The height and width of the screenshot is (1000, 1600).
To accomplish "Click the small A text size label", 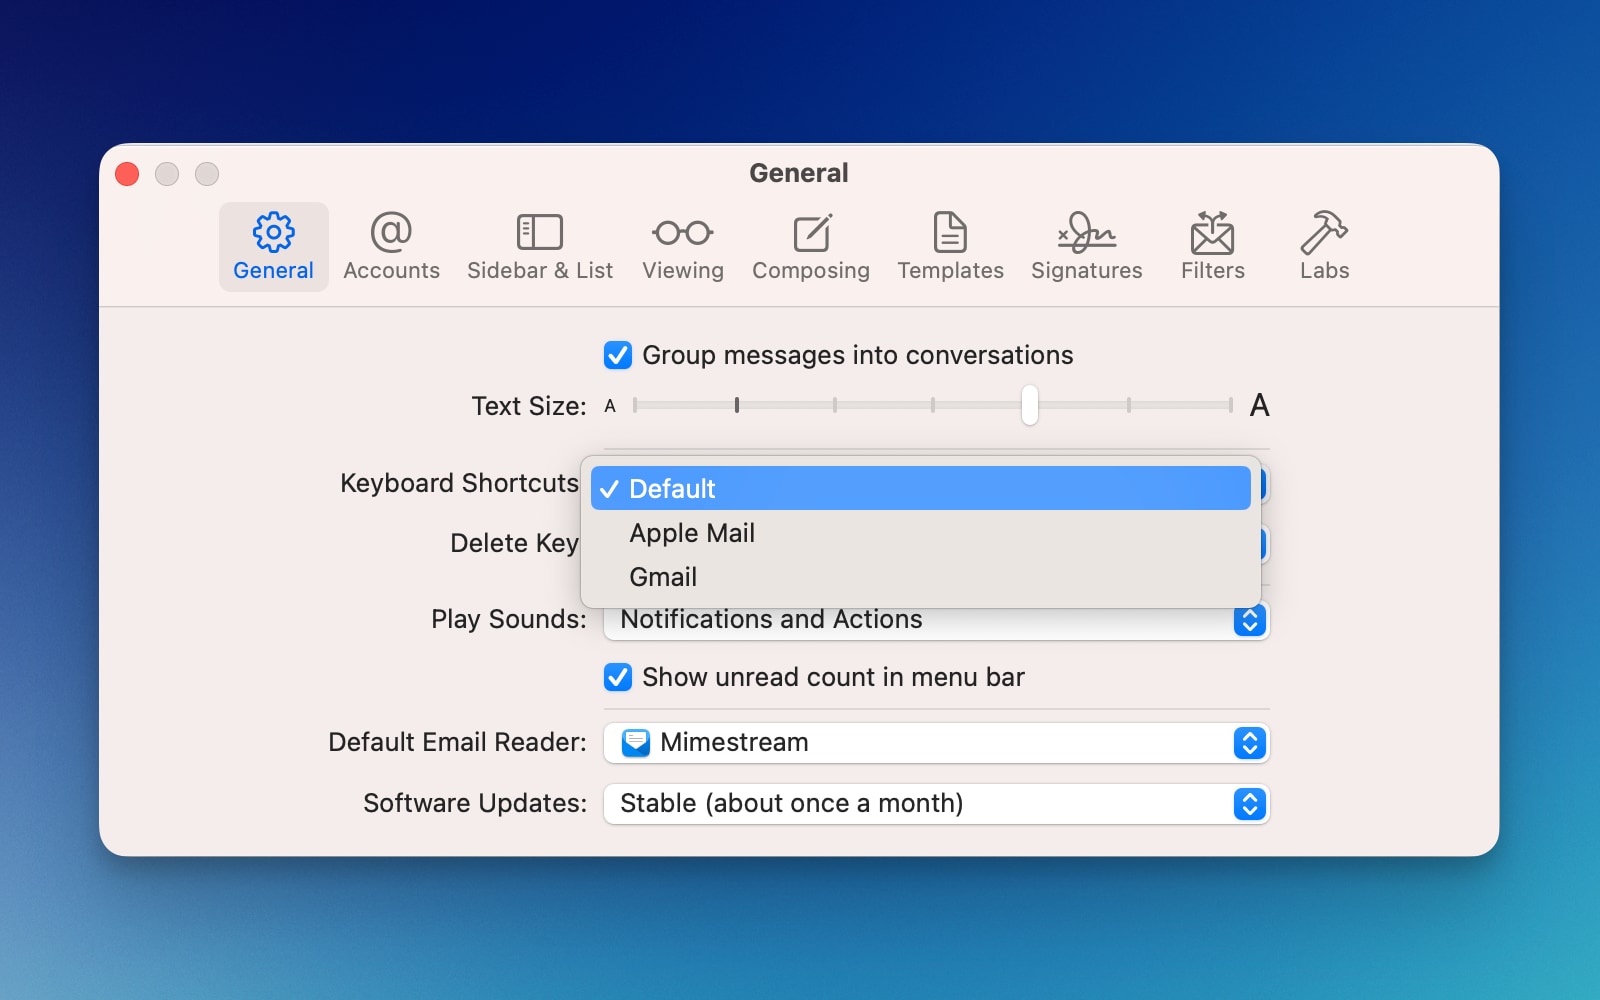I will (610, 406).
